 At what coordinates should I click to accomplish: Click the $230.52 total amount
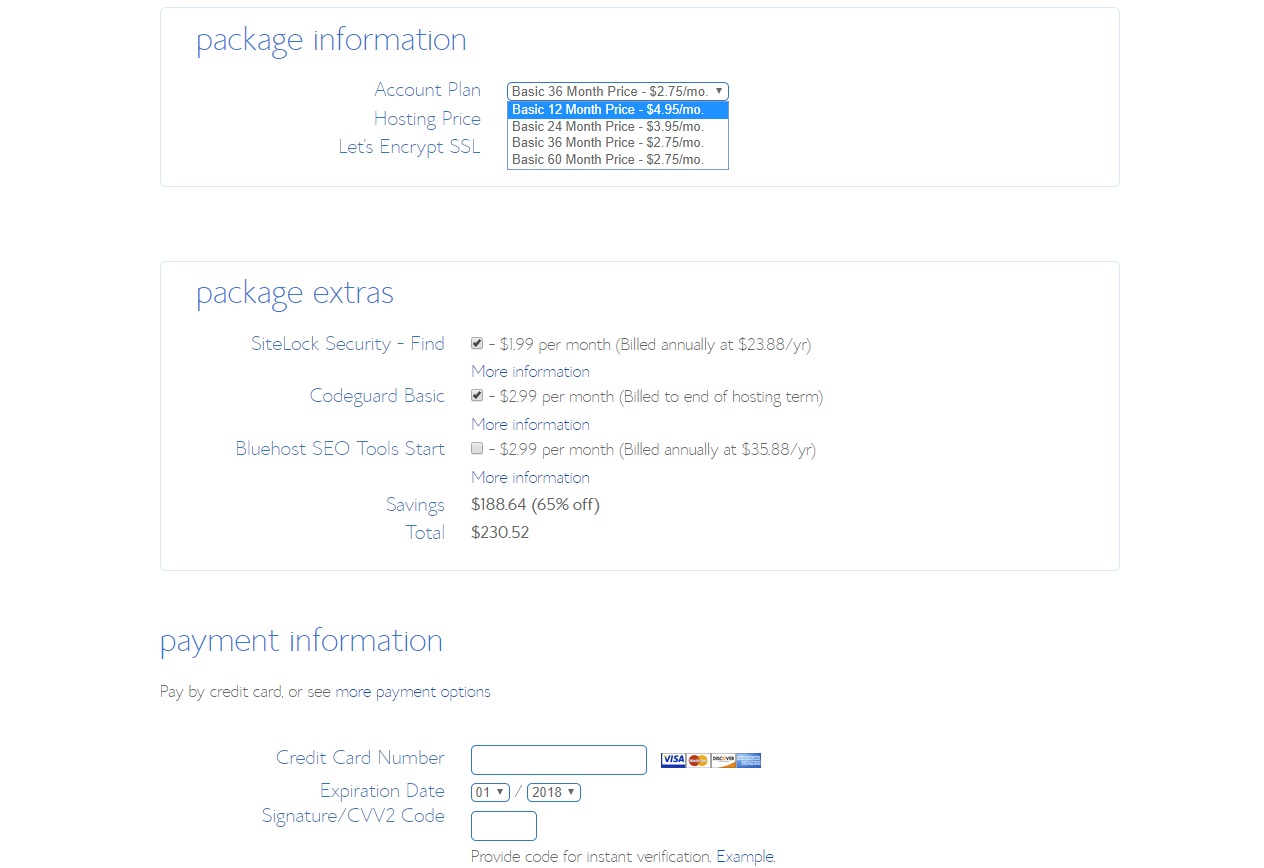pyautogui.click(x=500, y=532)
